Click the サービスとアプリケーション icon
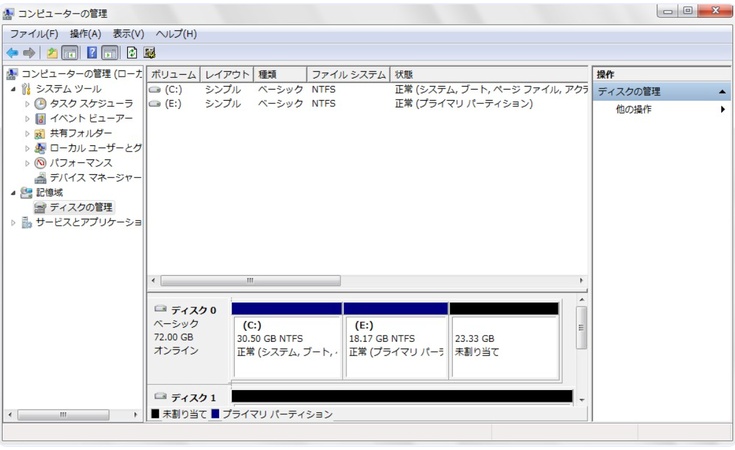The width and height of the screenshot is (735, 450). tap(27, 223)
